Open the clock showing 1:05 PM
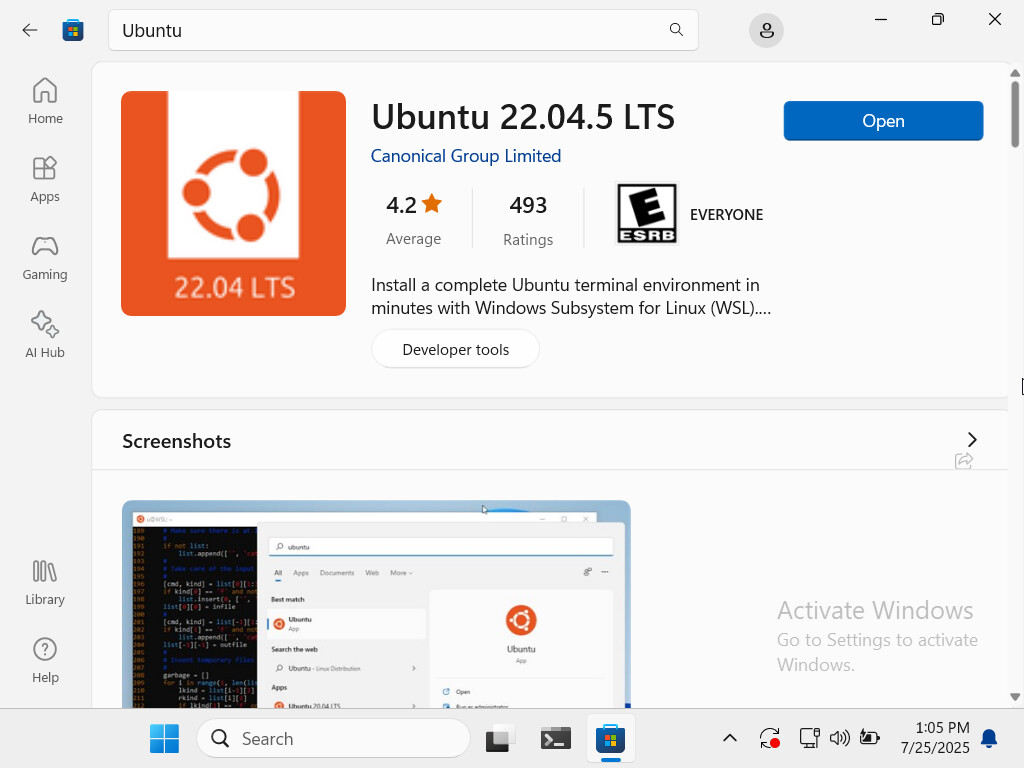 click(935, 738)
